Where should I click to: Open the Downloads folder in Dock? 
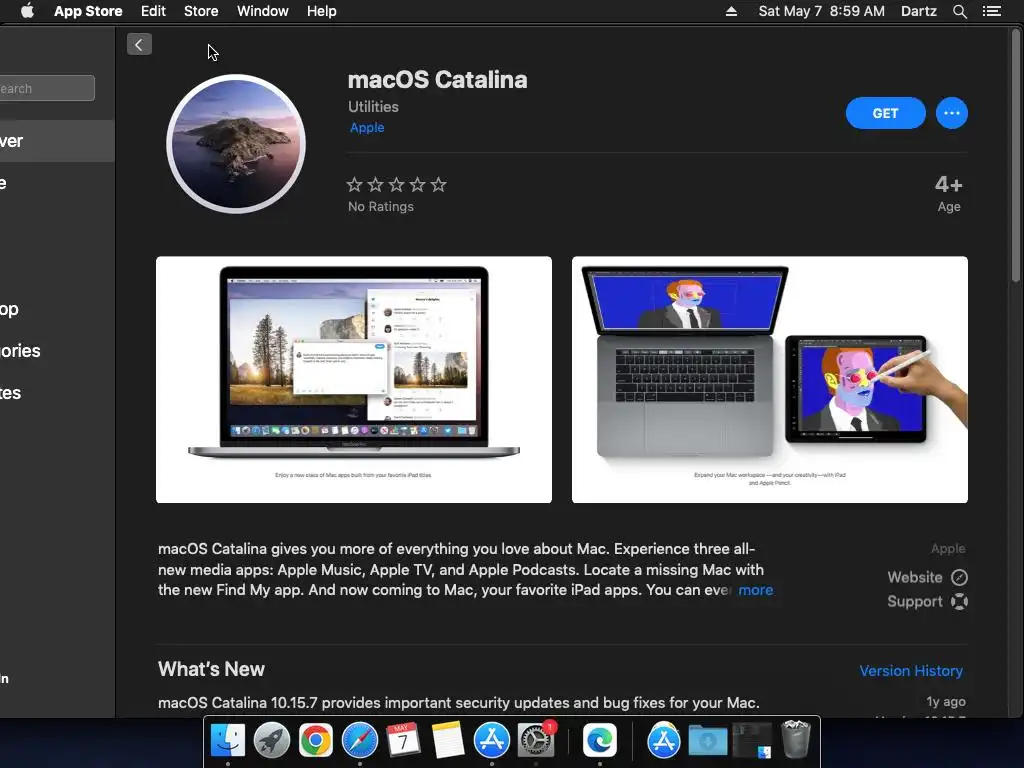(x=708, y=740)
